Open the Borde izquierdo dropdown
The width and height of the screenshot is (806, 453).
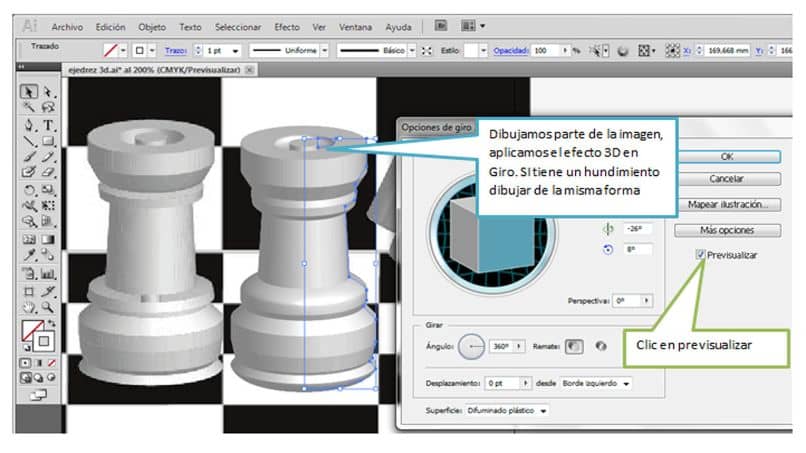click(x=597, y=383)
